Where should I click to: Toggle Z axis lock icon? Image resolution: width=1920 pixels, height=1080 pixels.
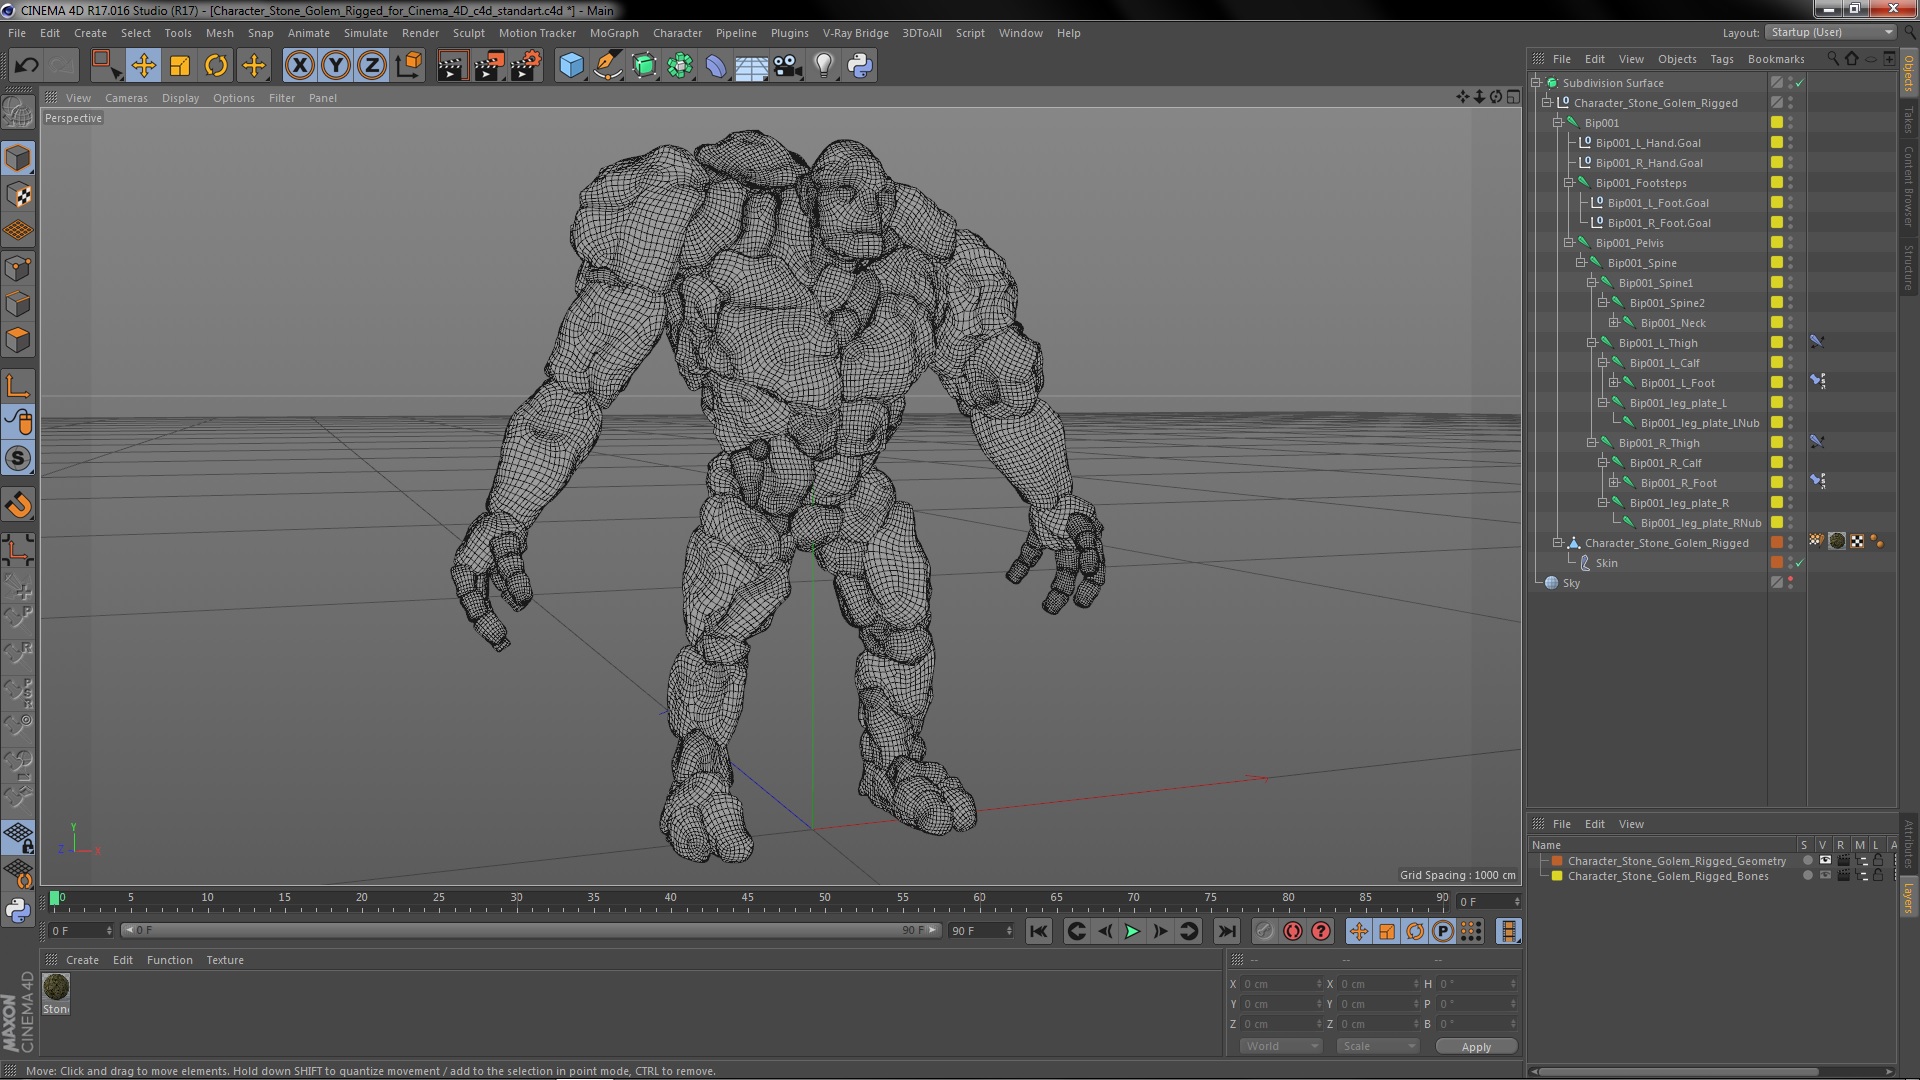372,66
